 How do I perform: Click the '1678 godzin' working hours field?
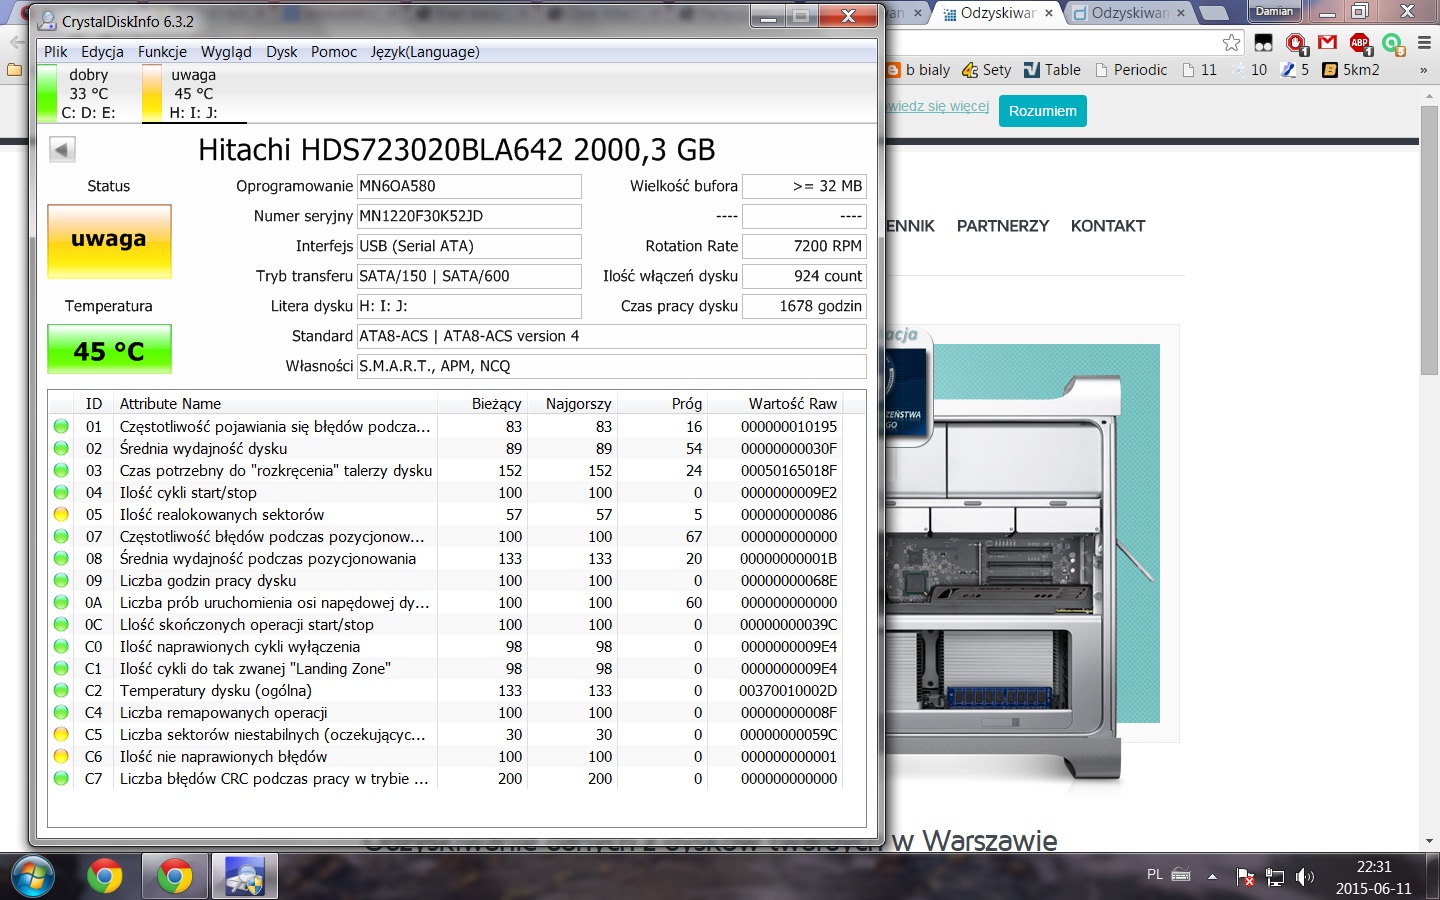(x=804, y=306)
